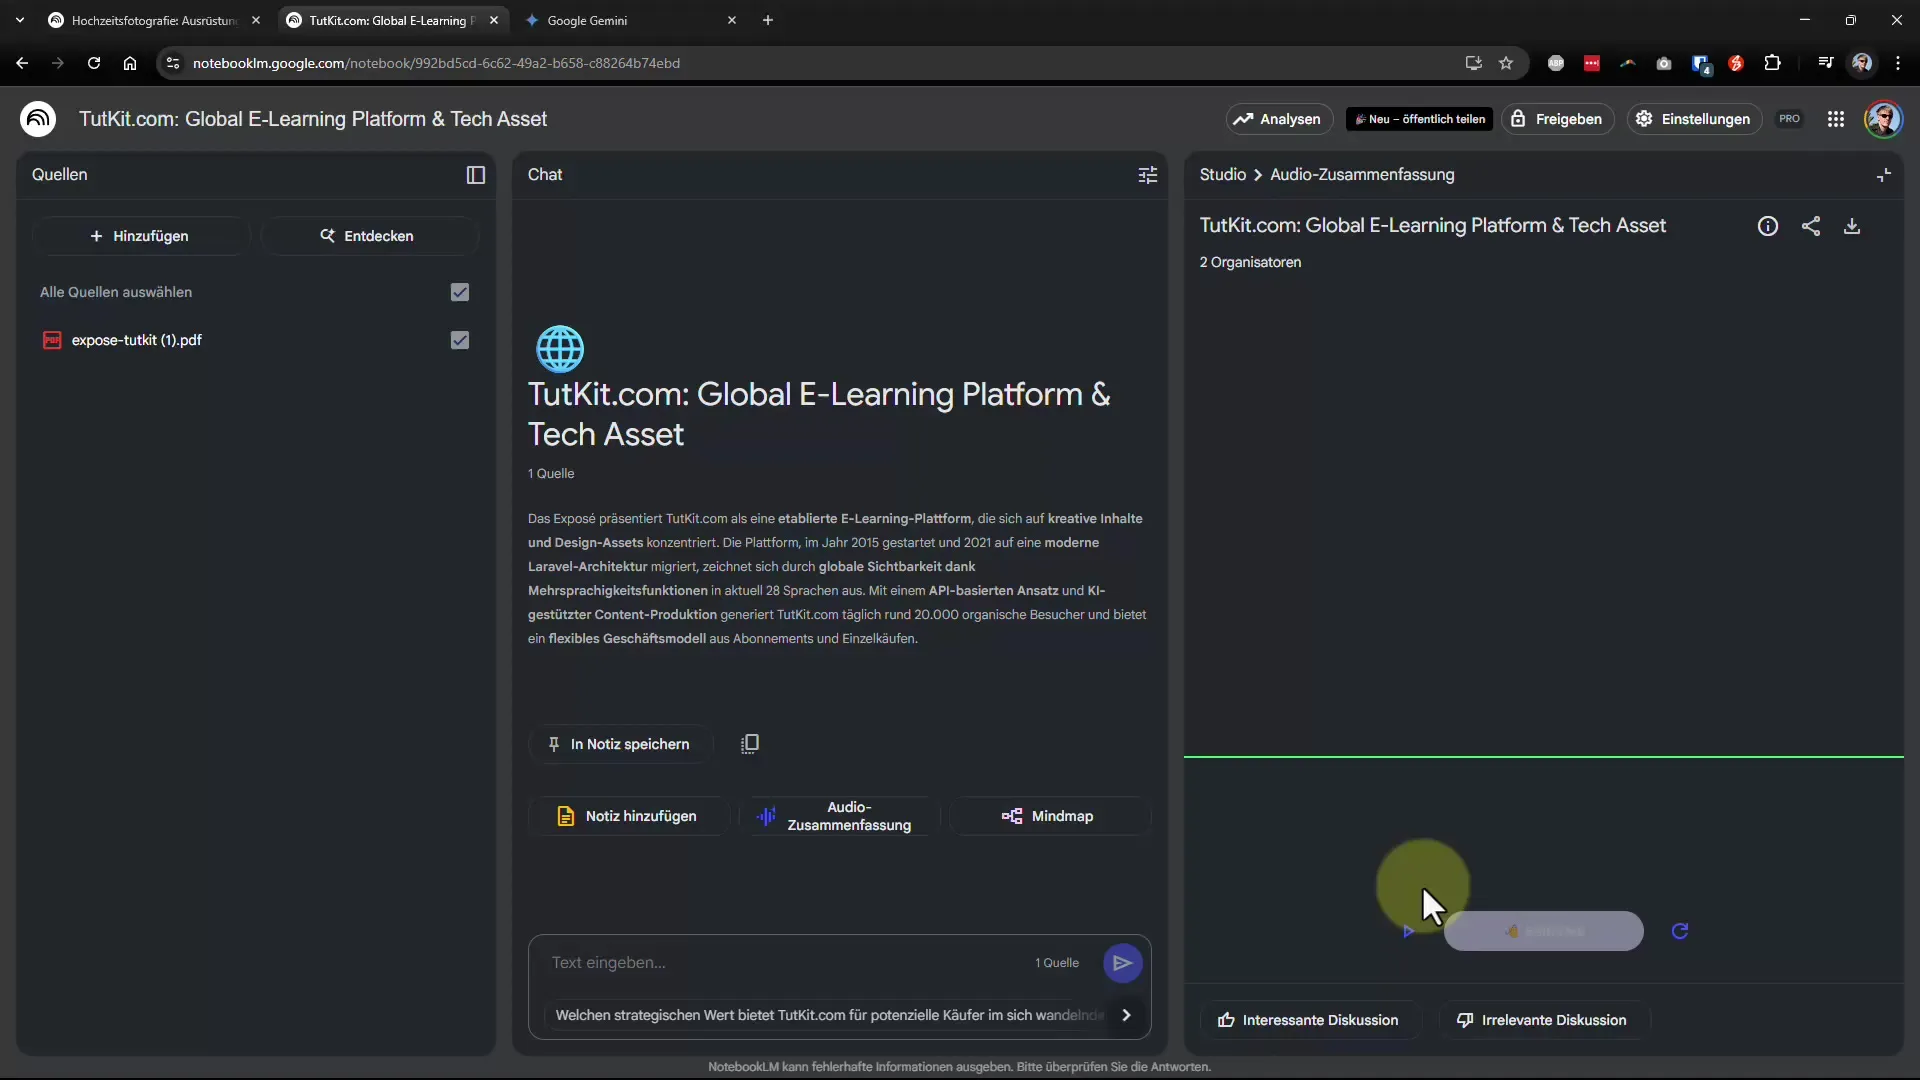This screenshot has height=1080, width=1920.
Task: Create Mindmap from chat
Action: [1050, 816]
